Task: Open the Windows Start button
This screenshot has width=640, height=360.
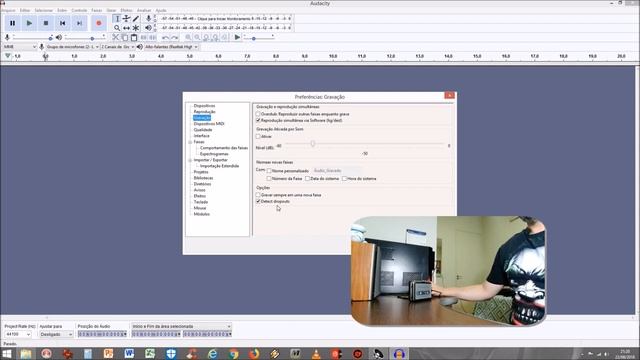Action: pos(7,353)
